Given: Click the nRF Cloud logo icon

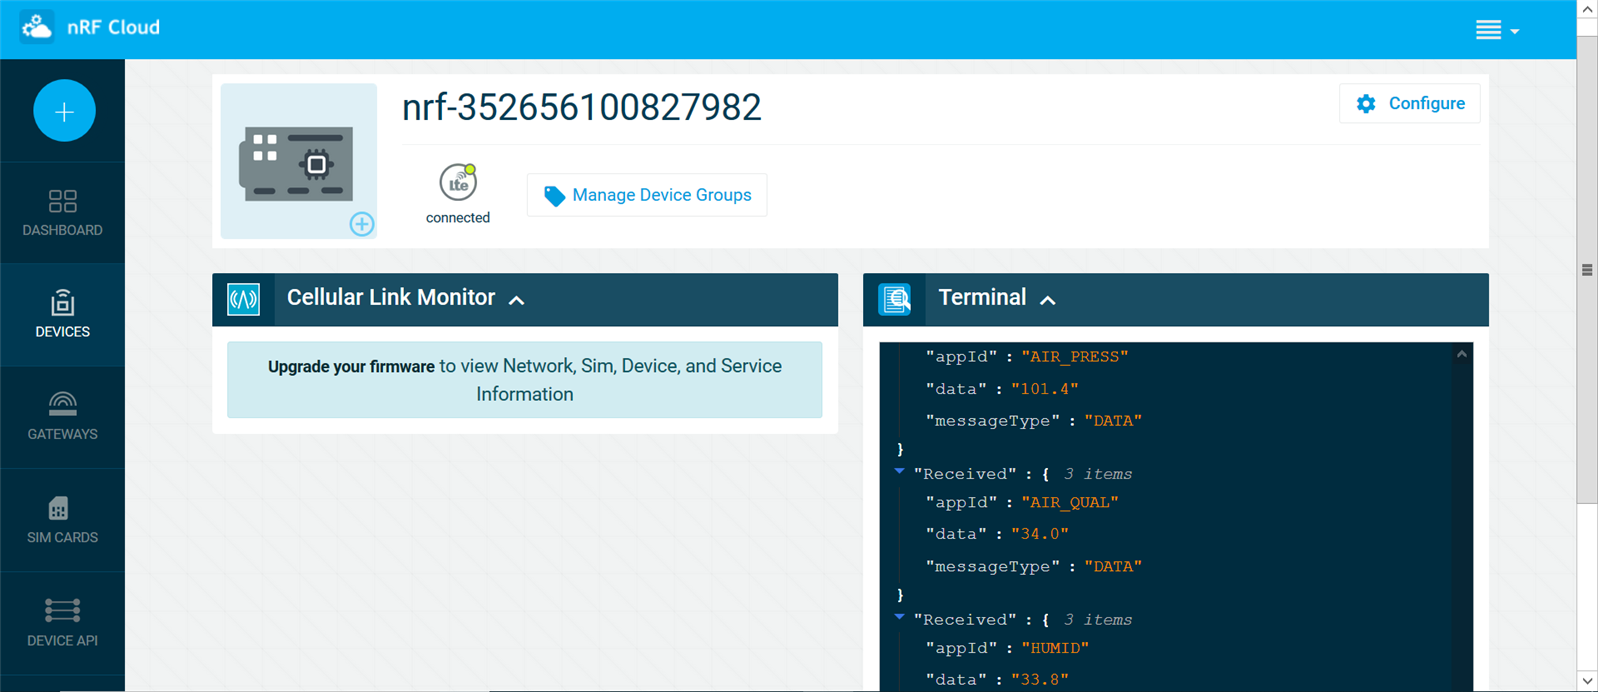Looking at the screenshot, I should (x=37, y=27).
